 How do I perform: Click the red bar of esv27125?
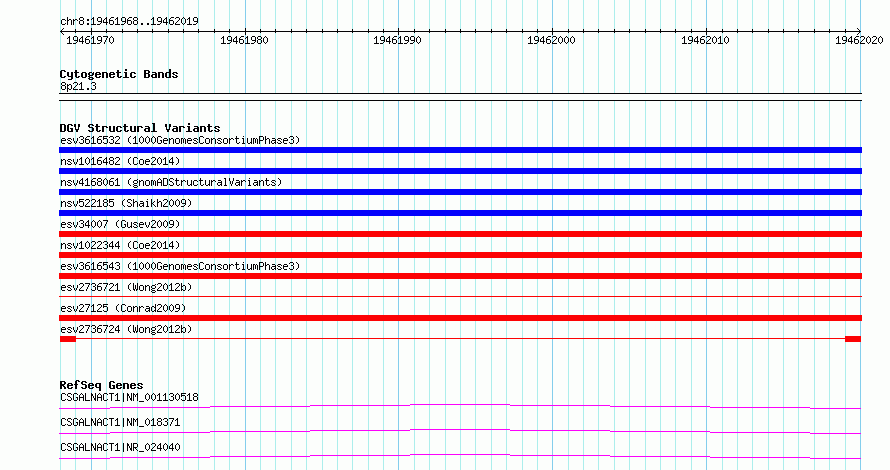click(460, 318)
